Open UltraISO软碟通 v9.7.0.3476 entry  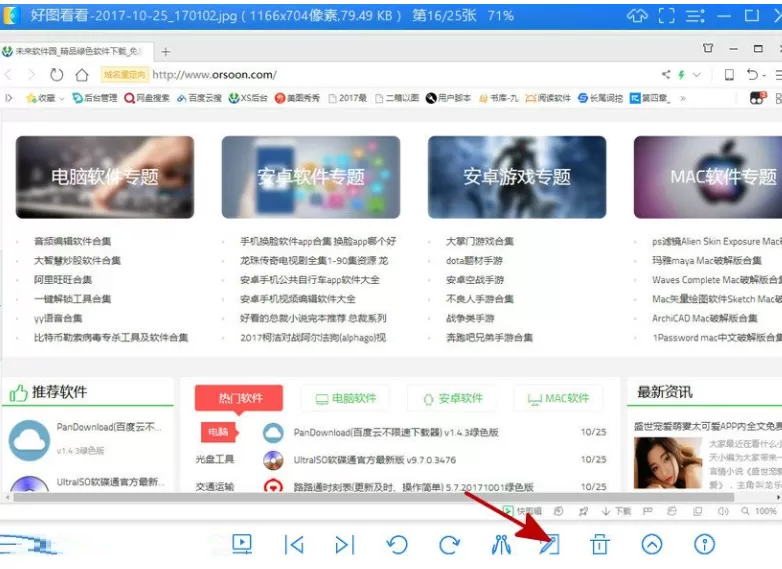tap(375, 460)
